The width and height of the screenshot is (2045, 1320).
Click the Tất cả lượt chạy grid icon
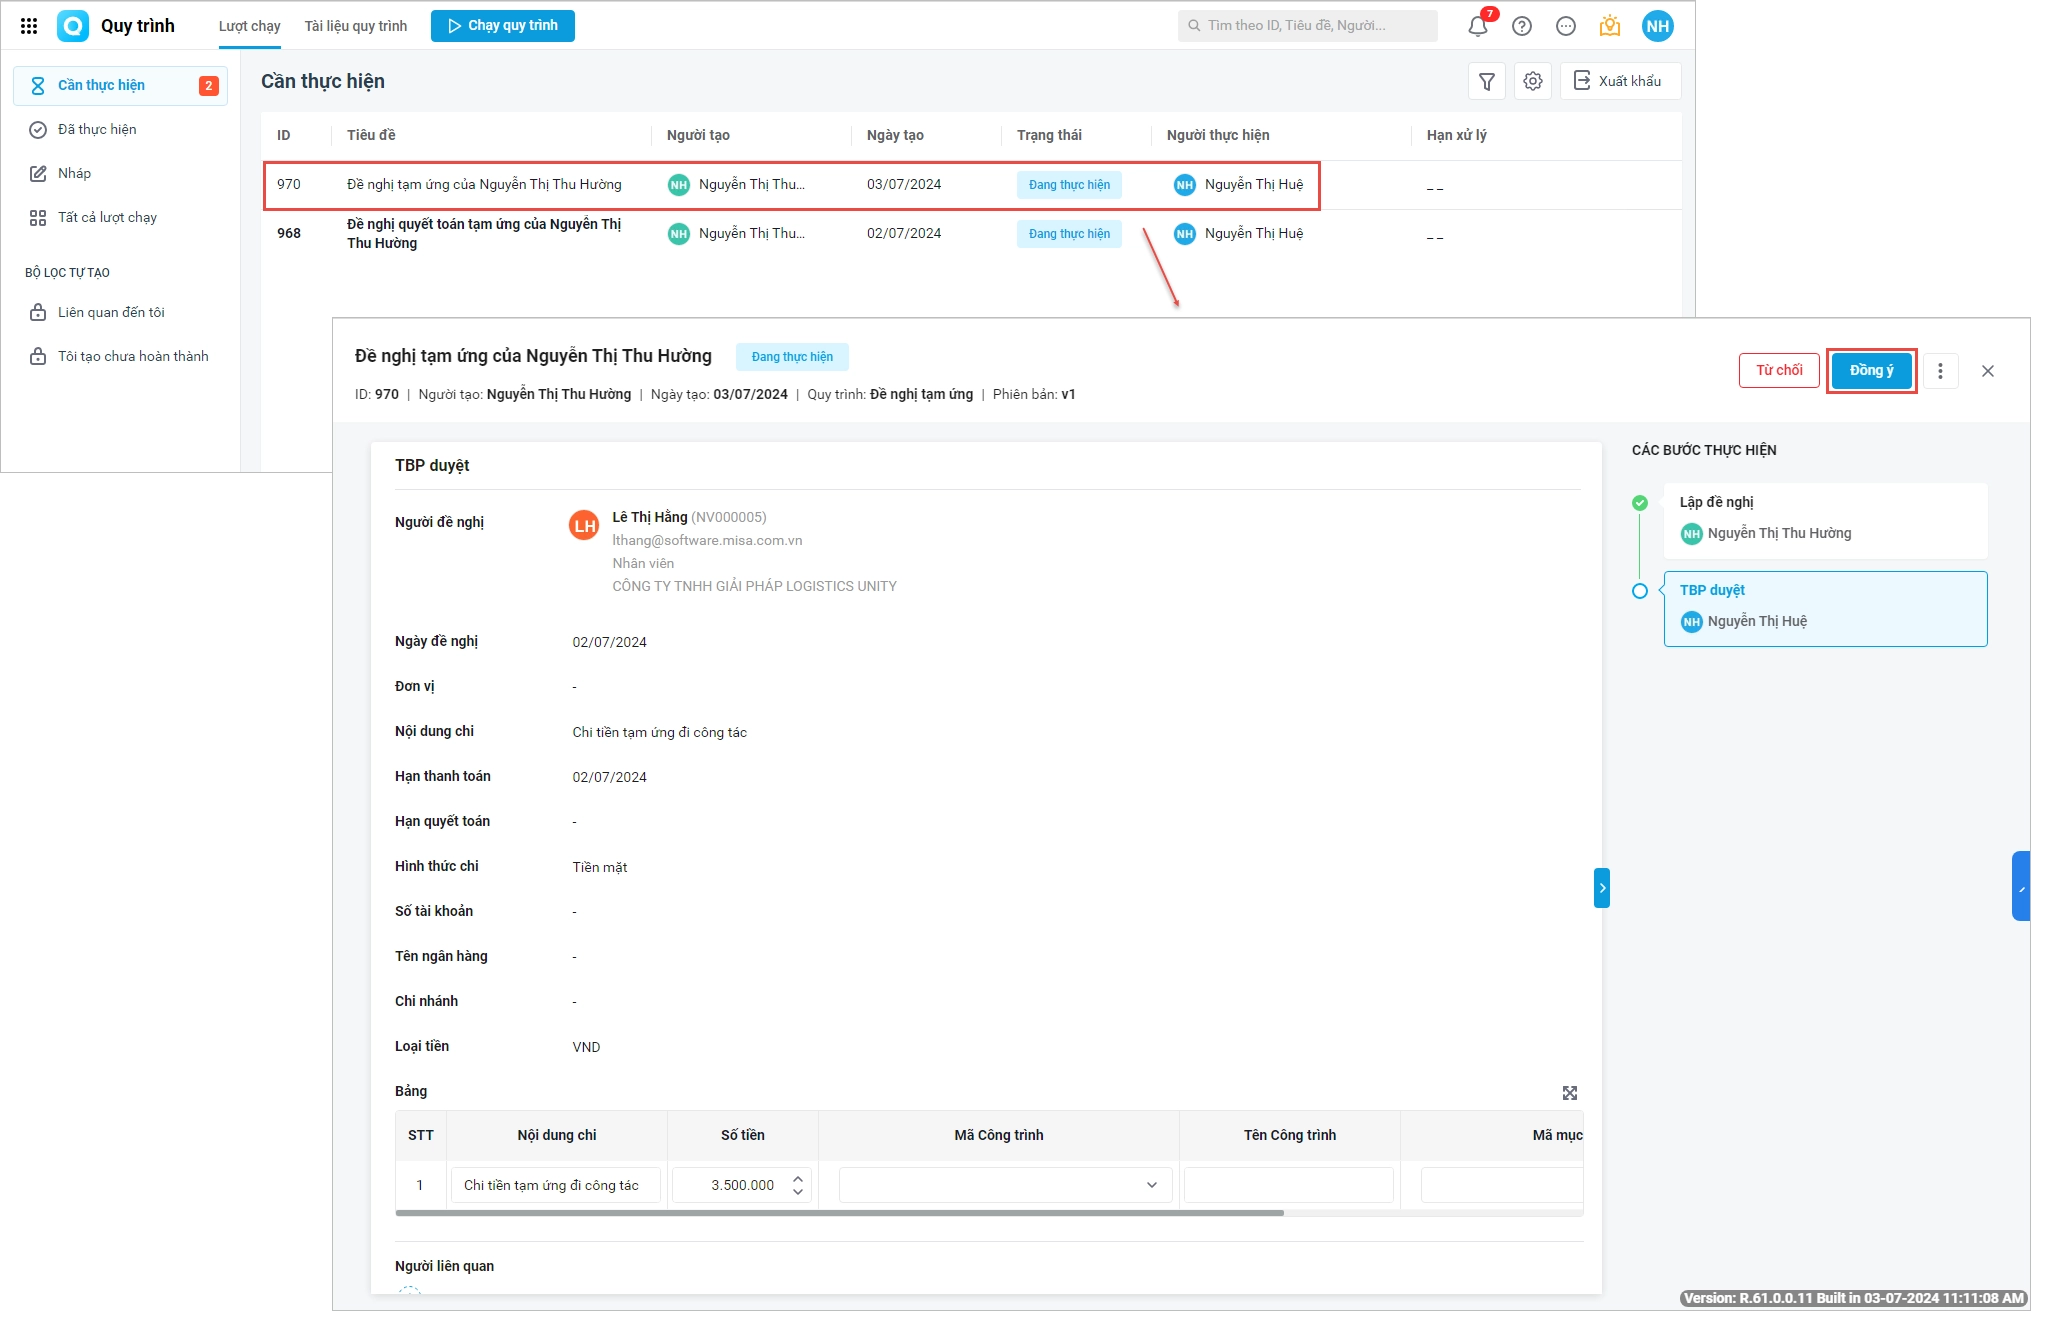[x=38, y=218]
